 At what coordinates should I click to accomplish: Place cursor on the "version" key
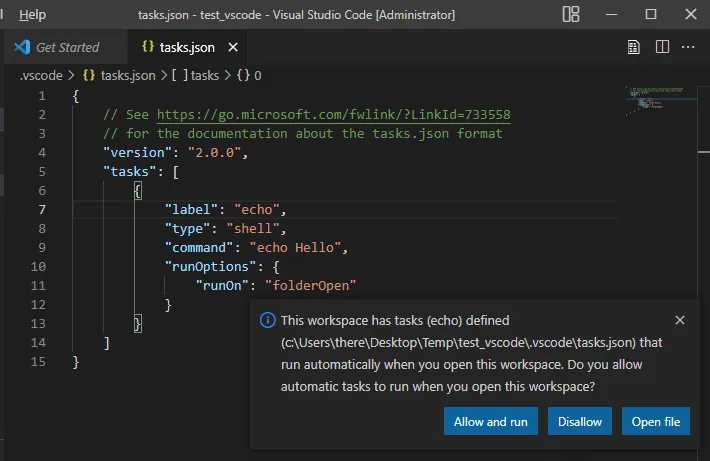pos(138,153)
